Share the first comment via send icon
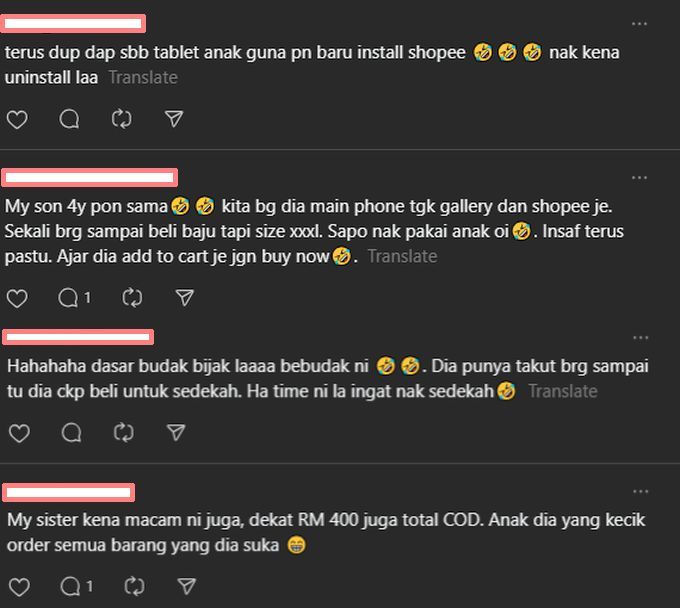The width and height of the screenshot is (680, 608). pos(174,118)
